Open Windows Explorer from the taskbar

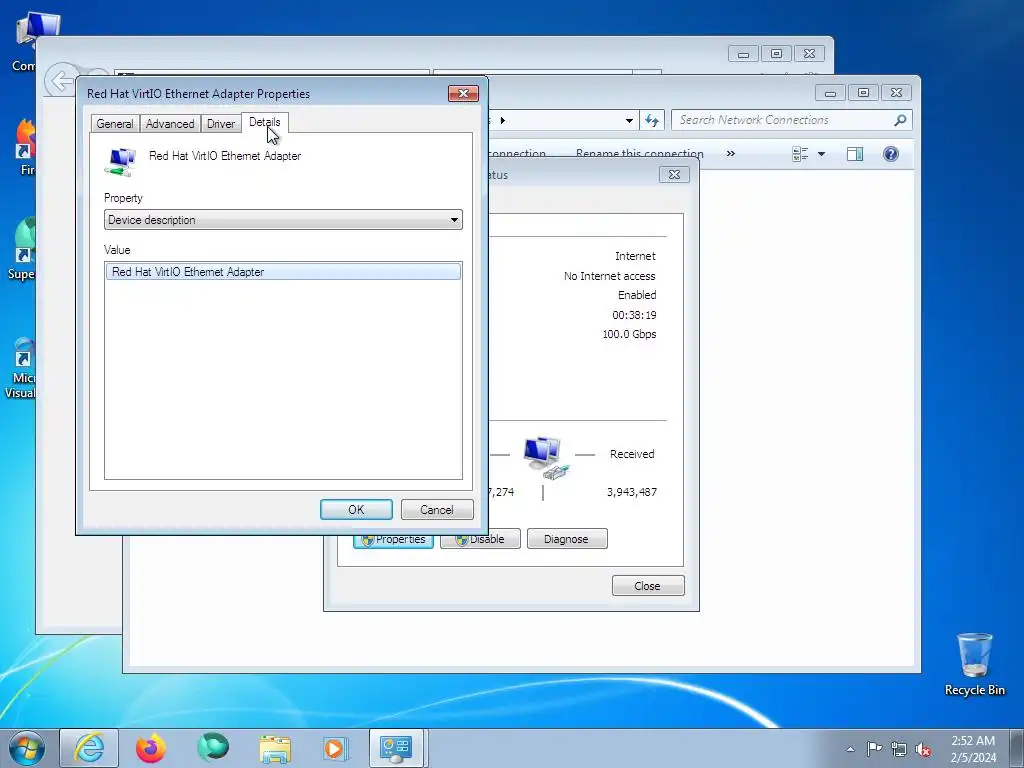point(275,749)
